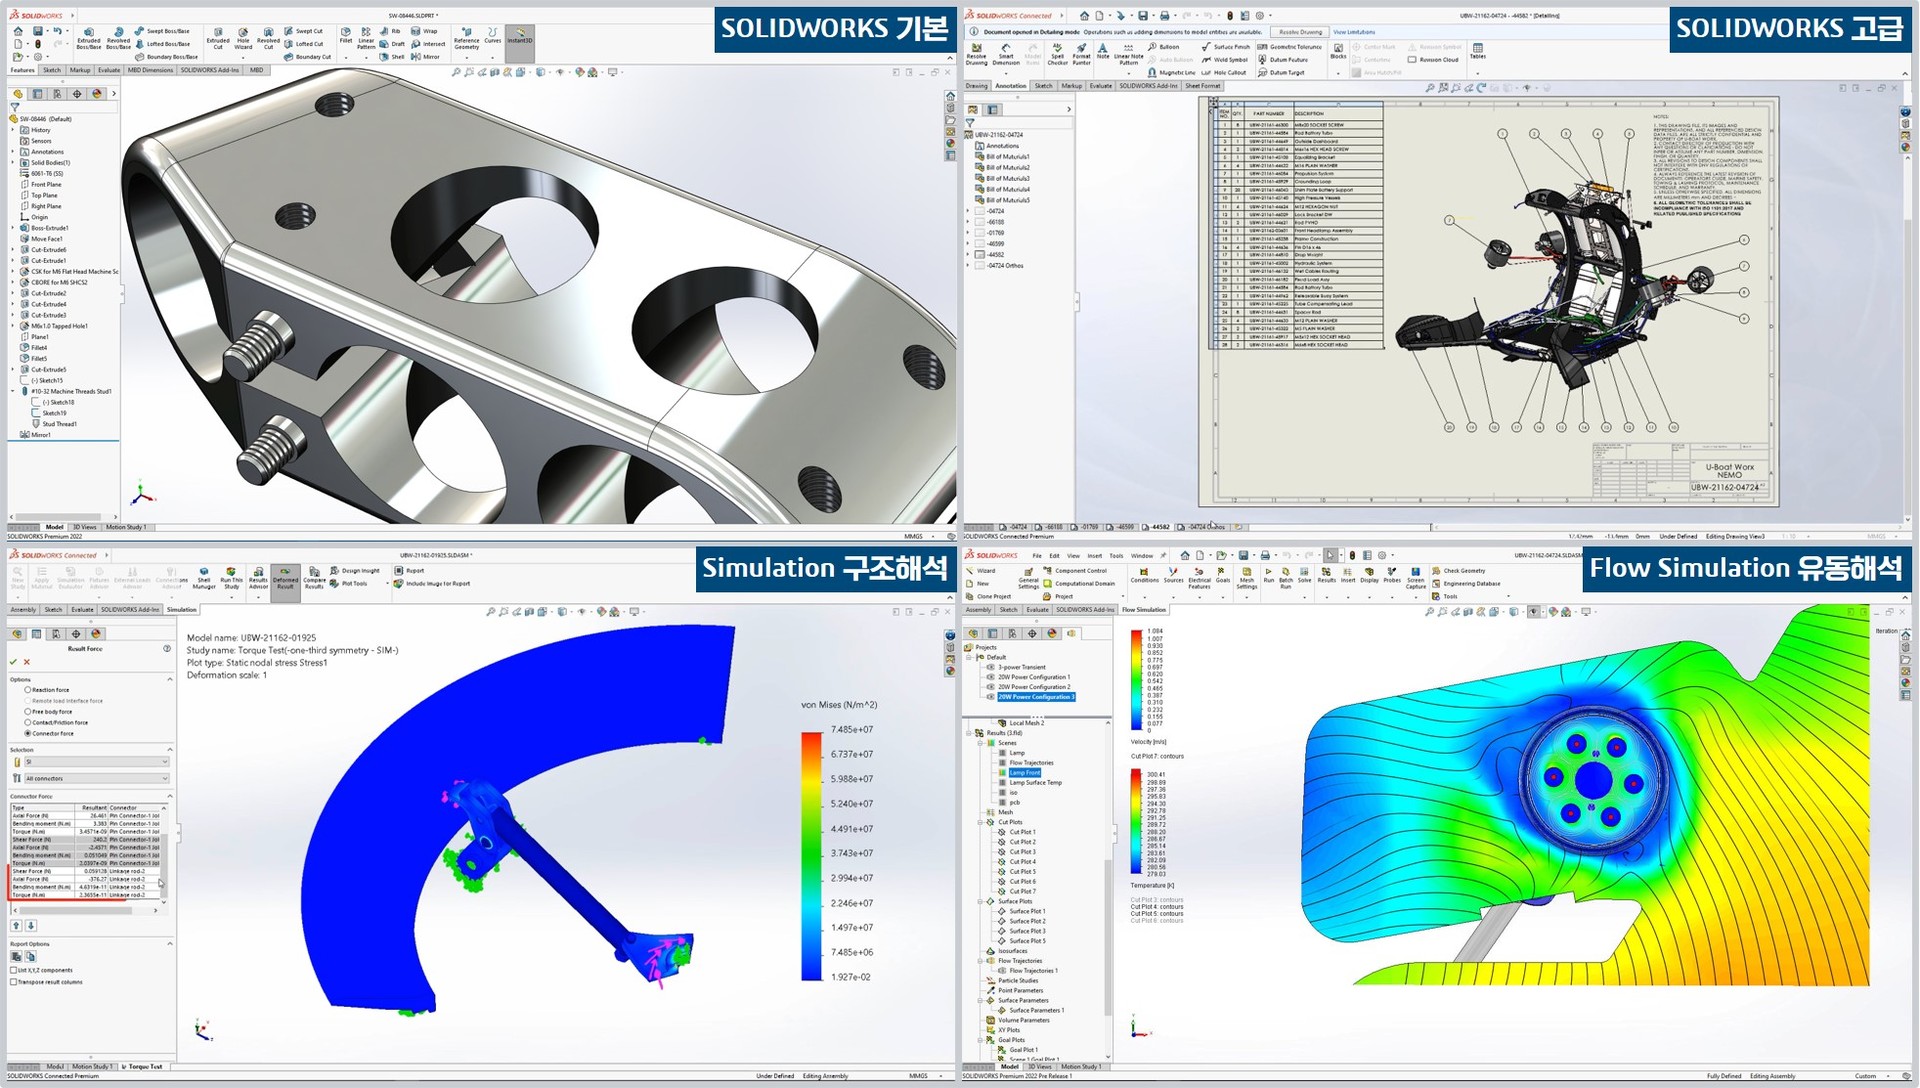Image resolution: width=1920 pixels, height=1088 pixels.
Task: Click the Shell feature tool
Action: click(393, 57)
